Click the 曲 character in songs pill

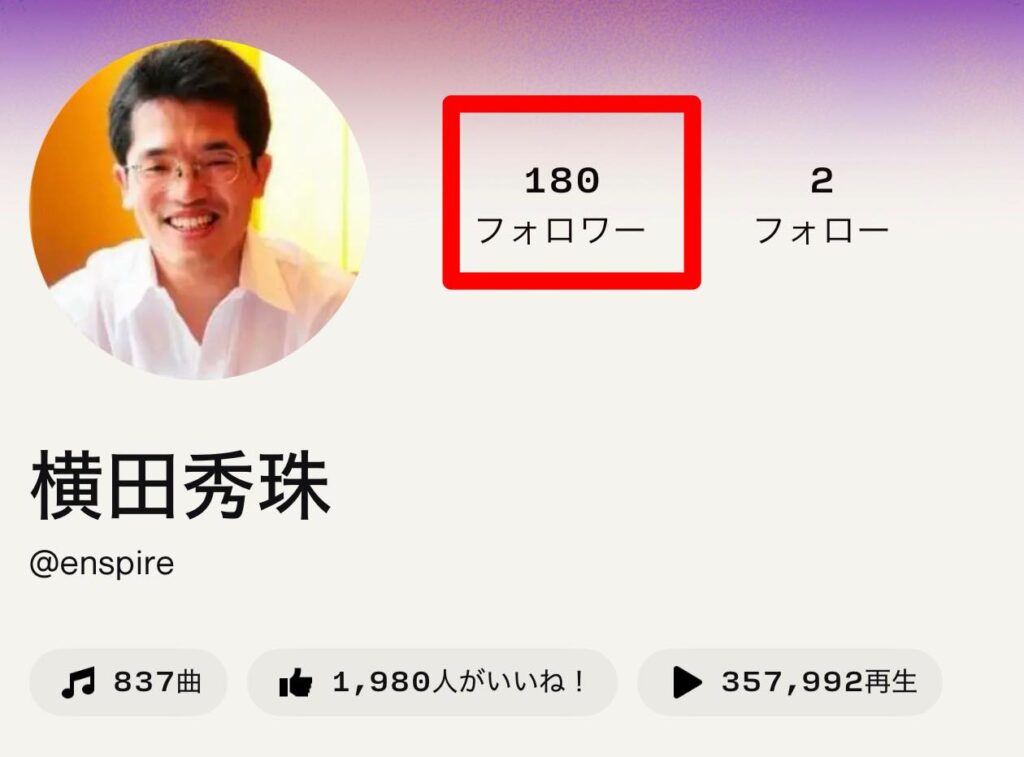tap(188, 683)
